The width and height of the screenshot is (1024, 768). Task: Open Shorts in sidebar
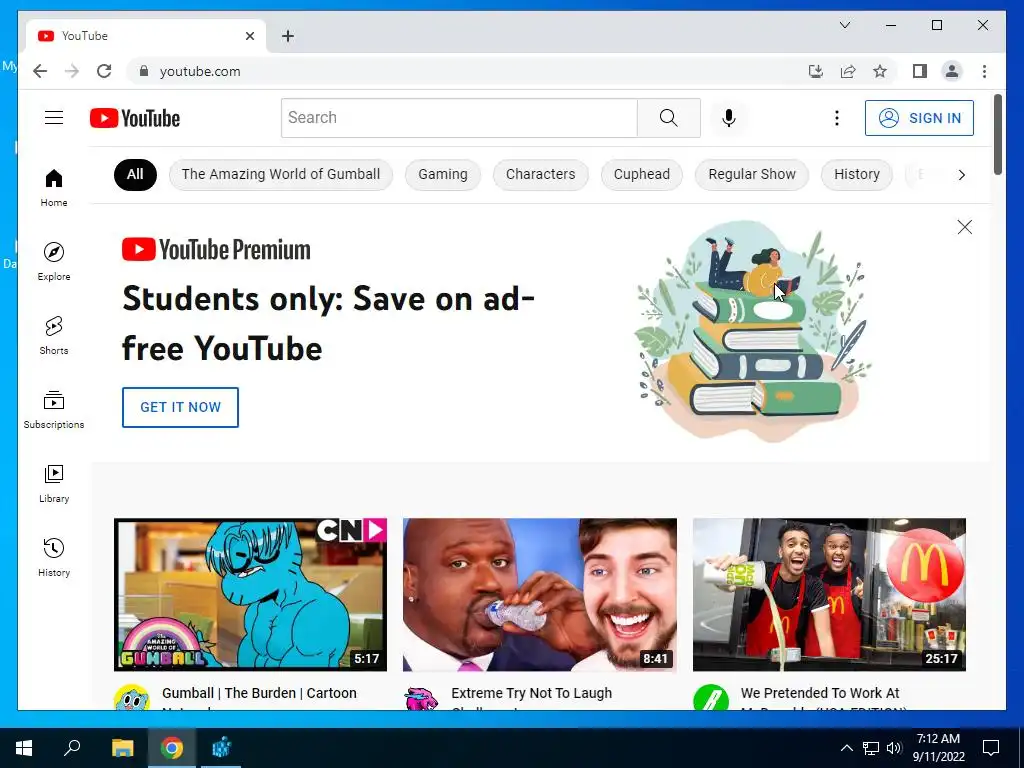54,335
